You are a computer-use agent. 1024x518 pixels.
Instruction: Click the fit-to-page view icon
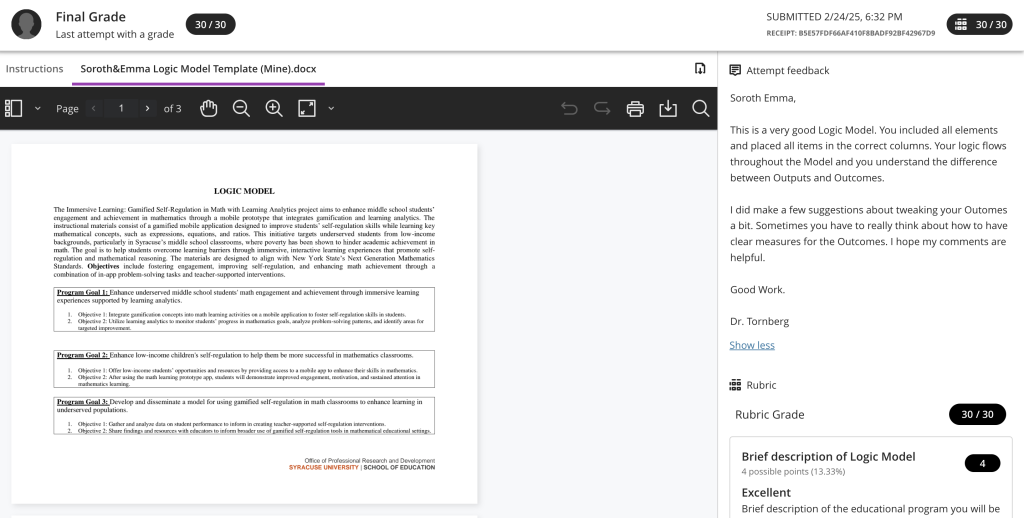click(x=307, y=108)
